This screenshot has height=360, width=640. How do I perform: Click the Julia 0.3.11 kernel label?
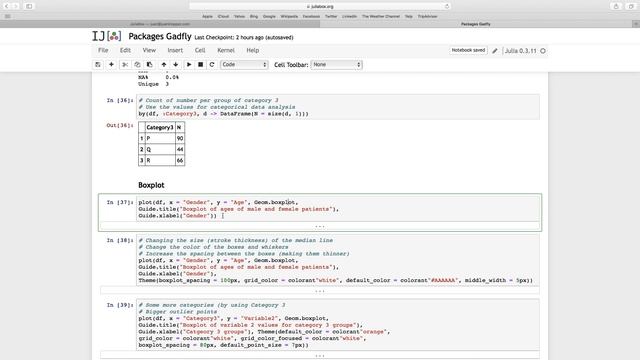(x=520, y=51)
